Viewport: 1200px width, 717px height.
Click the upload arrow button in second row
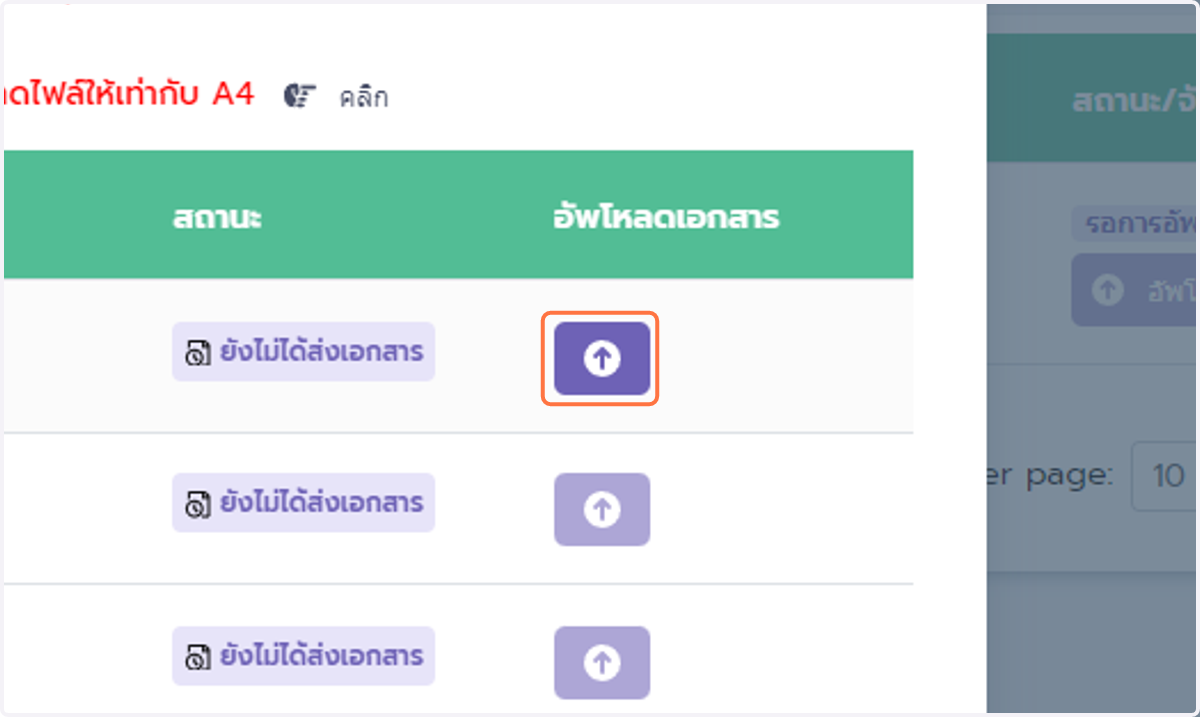(x=602, y=509)
